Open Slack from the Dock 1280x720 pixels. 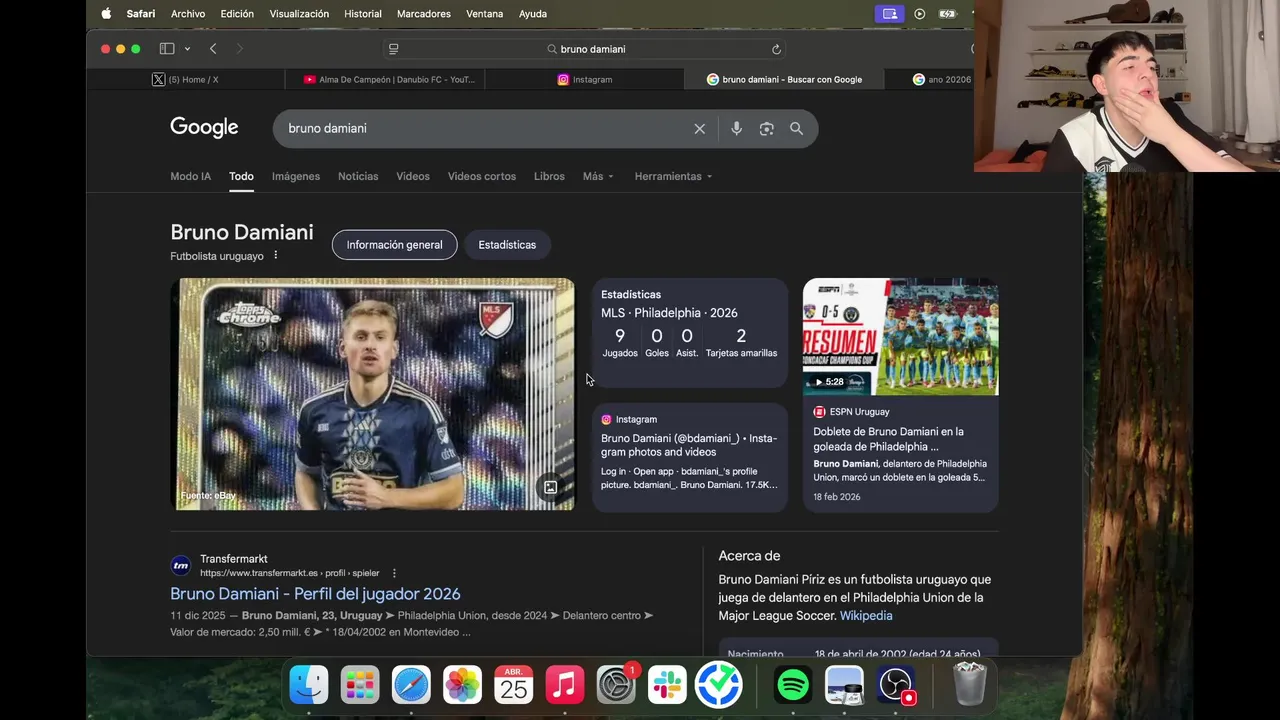pyautogui.click(x=667, y=685)
